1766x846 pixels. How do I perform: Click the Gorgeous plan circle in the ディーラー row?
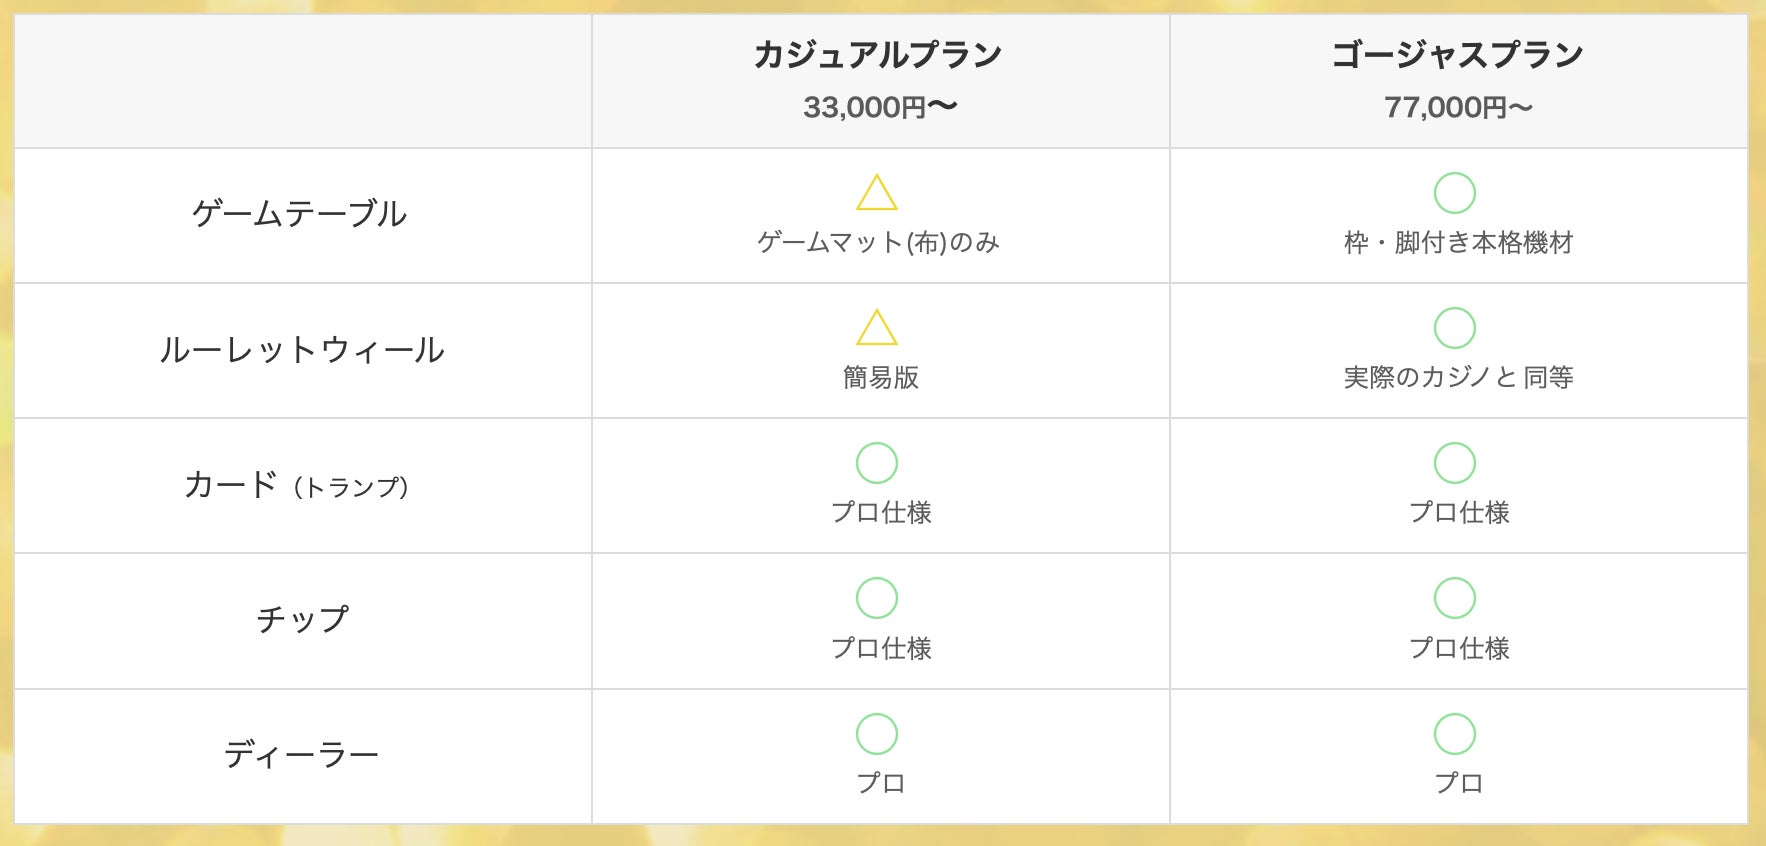[1455, 734]
